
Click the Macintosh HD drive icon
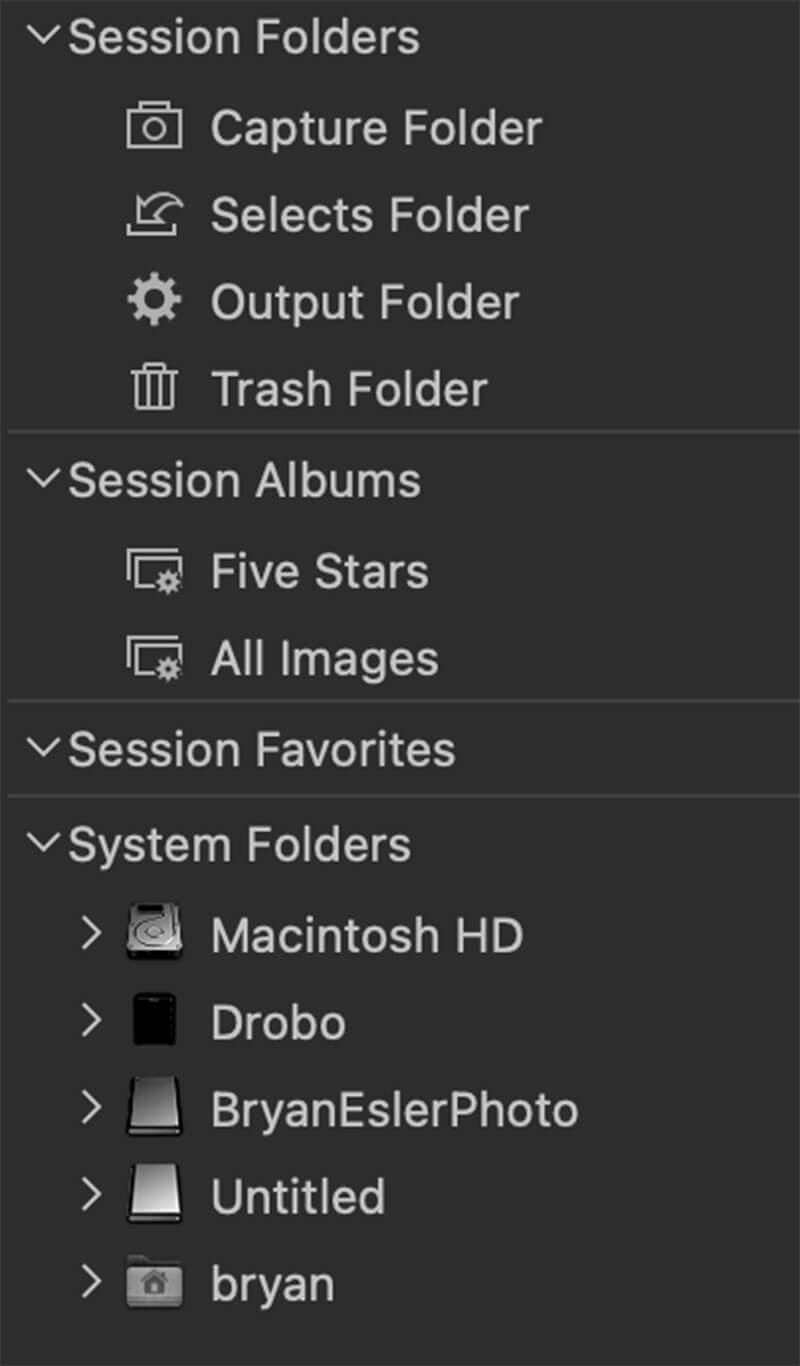point(154,935)
